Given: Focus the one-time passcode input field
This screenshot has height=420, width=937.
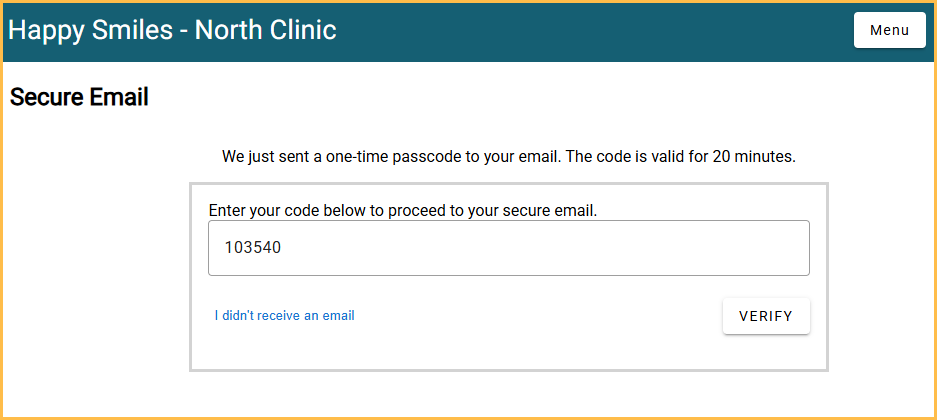Looking at the screenshot, I should pos(508,248).
